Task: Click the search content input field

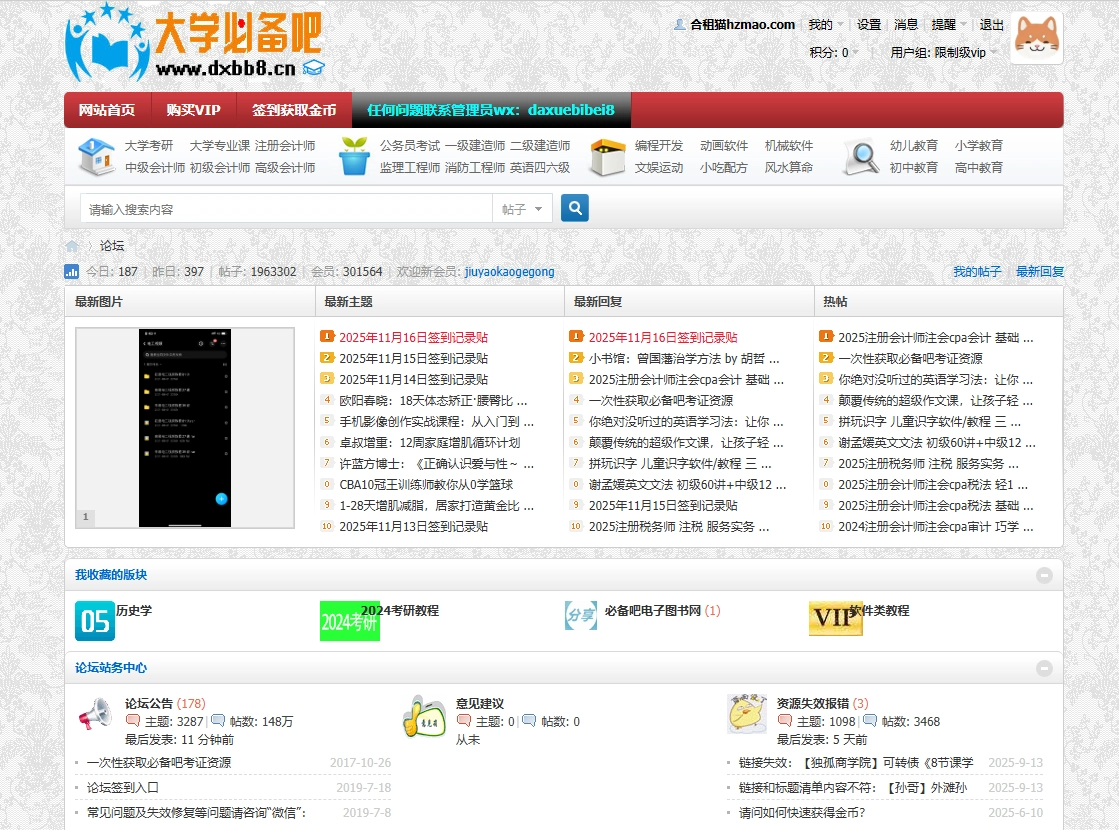Action: (286, 209)
